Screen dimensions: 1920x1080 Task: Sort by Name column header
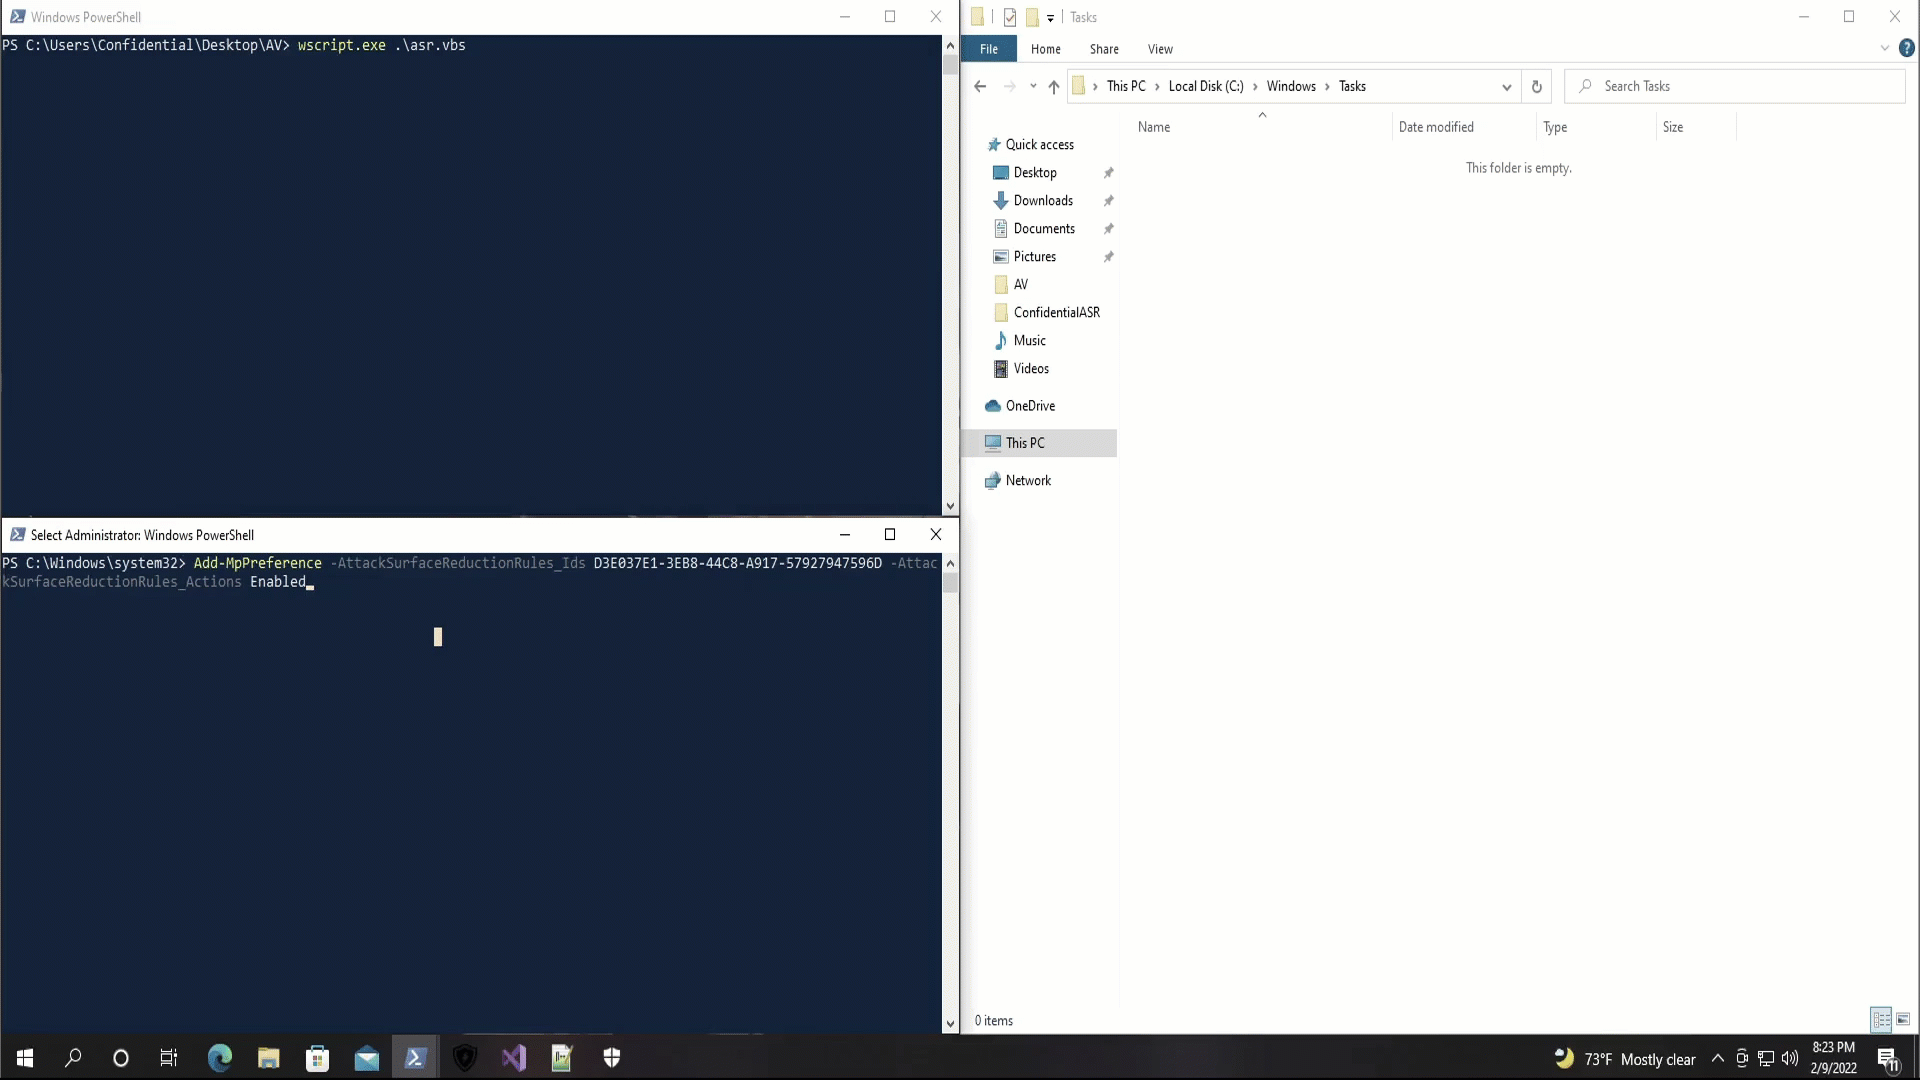click(x=1262, y=127)
